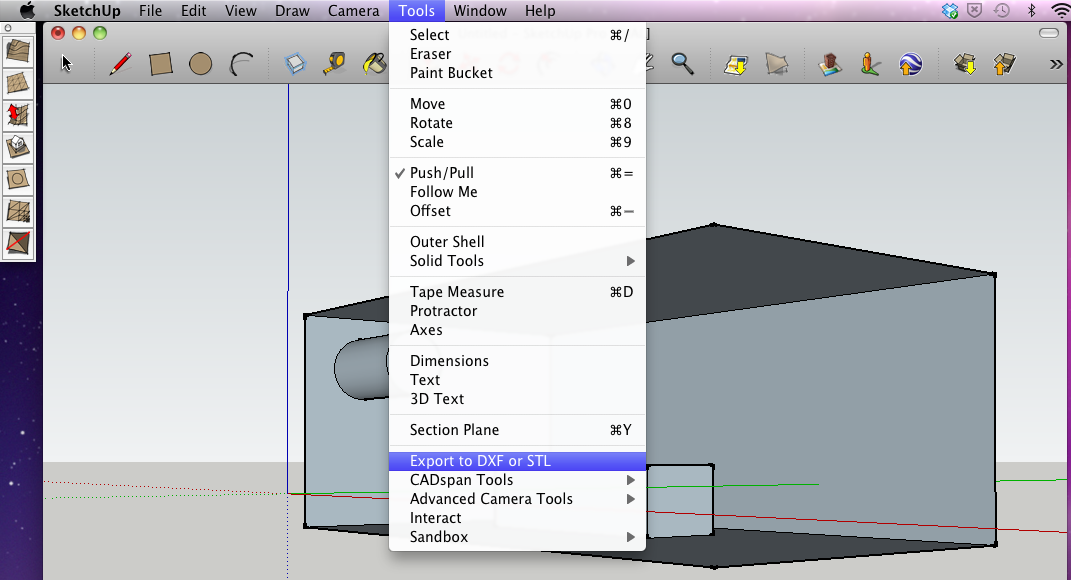Open the SketchUp application menu
This screenshot has height=580, width=1071.
(87, 11)
